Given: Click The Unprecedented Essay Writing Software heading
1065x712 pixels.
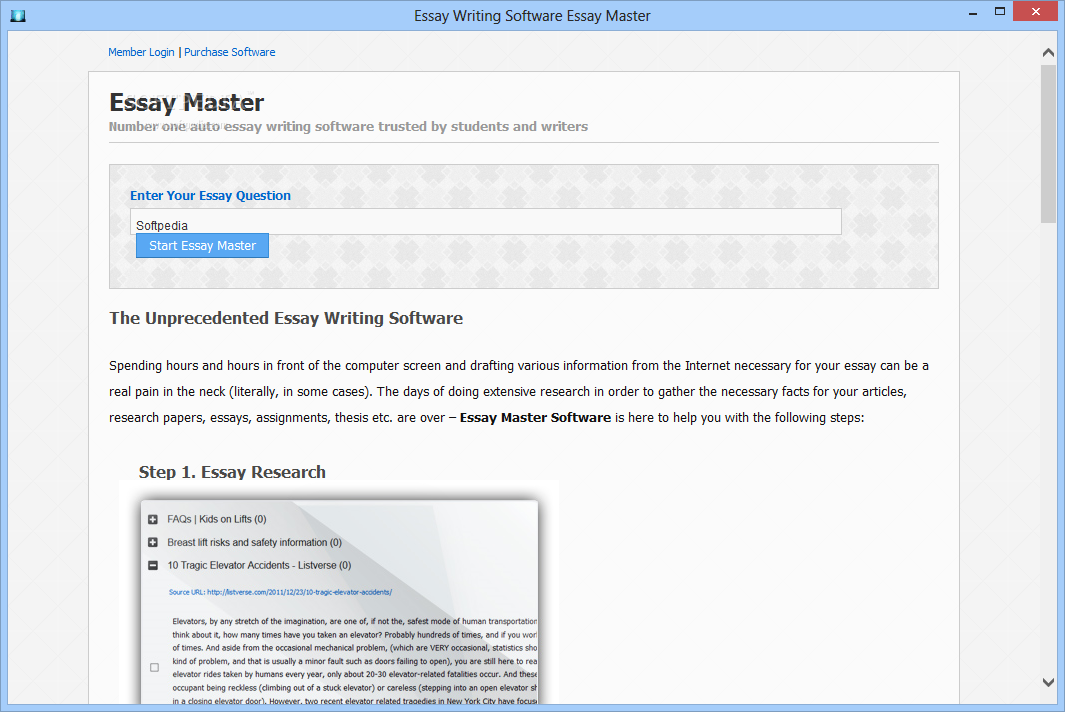Looking at the screenshot, I should click(x=286, y=318).
